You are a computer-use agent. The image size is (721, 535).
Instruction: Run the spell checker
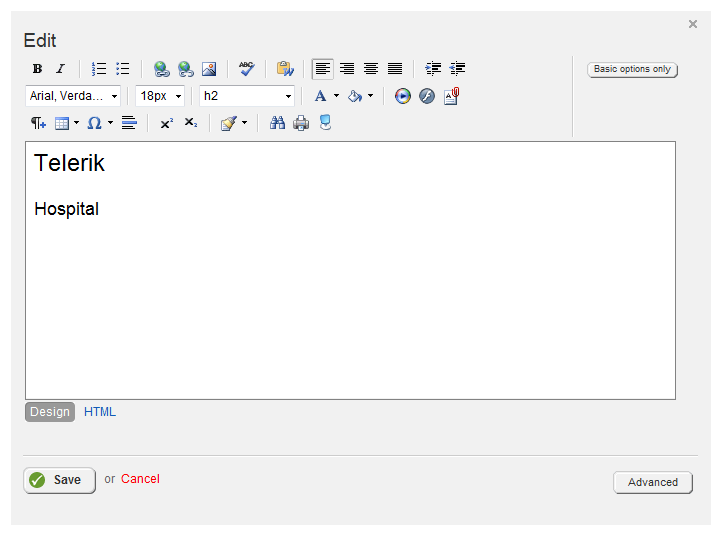[x=246, y=69]
